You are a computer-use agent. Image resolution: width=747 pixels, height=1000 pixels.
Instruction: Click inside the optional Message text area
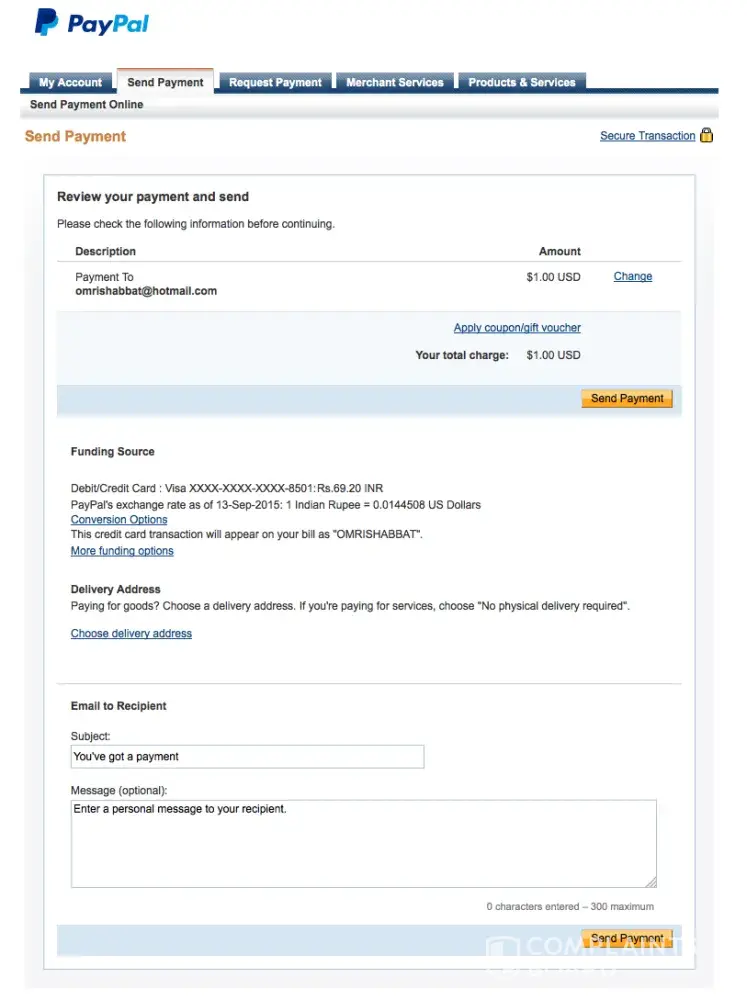coord(363,843)
